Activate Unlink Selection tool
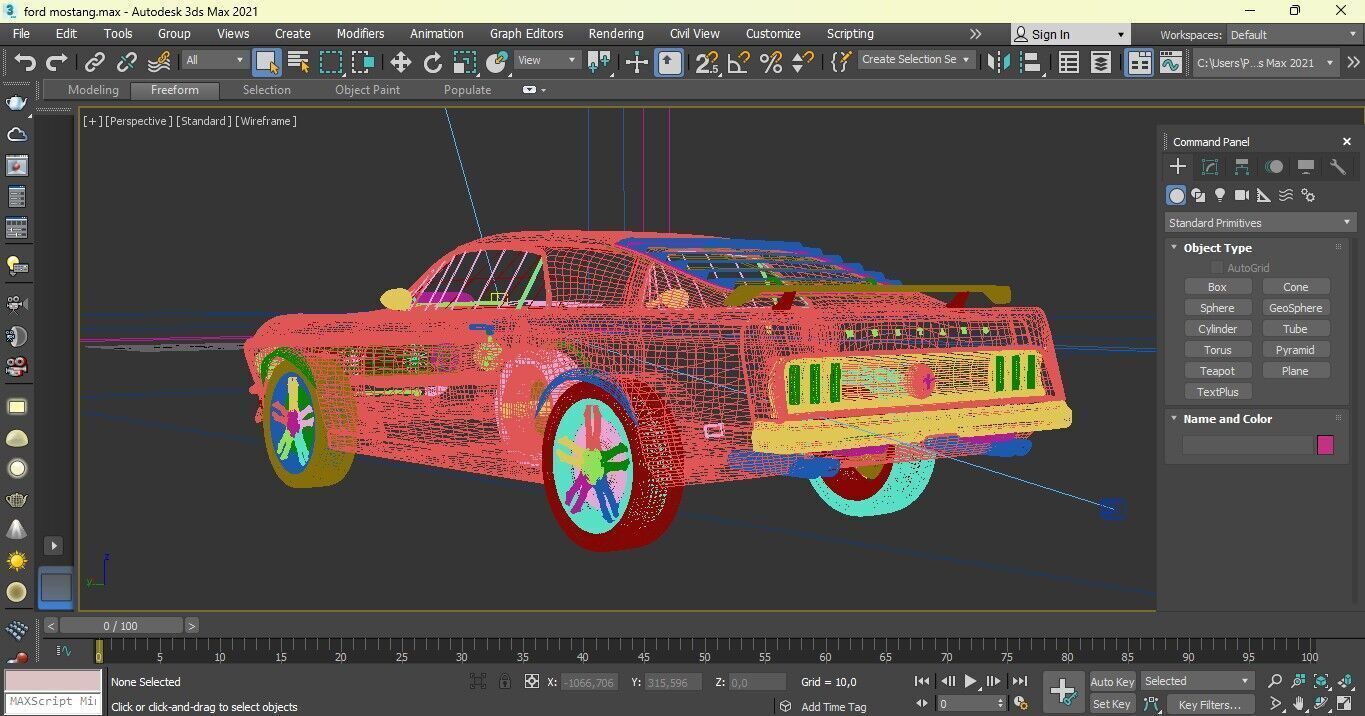1365x716 pixels. tap(126, 62)
